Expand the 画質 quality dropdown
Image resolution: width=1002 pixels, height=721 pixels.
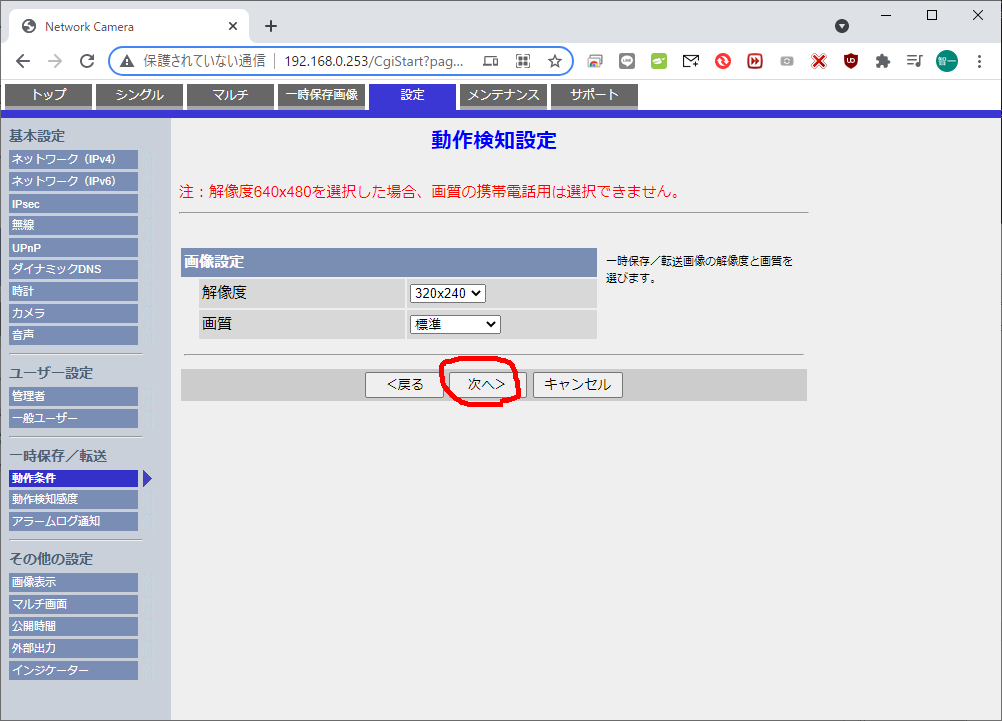(455, 324)
